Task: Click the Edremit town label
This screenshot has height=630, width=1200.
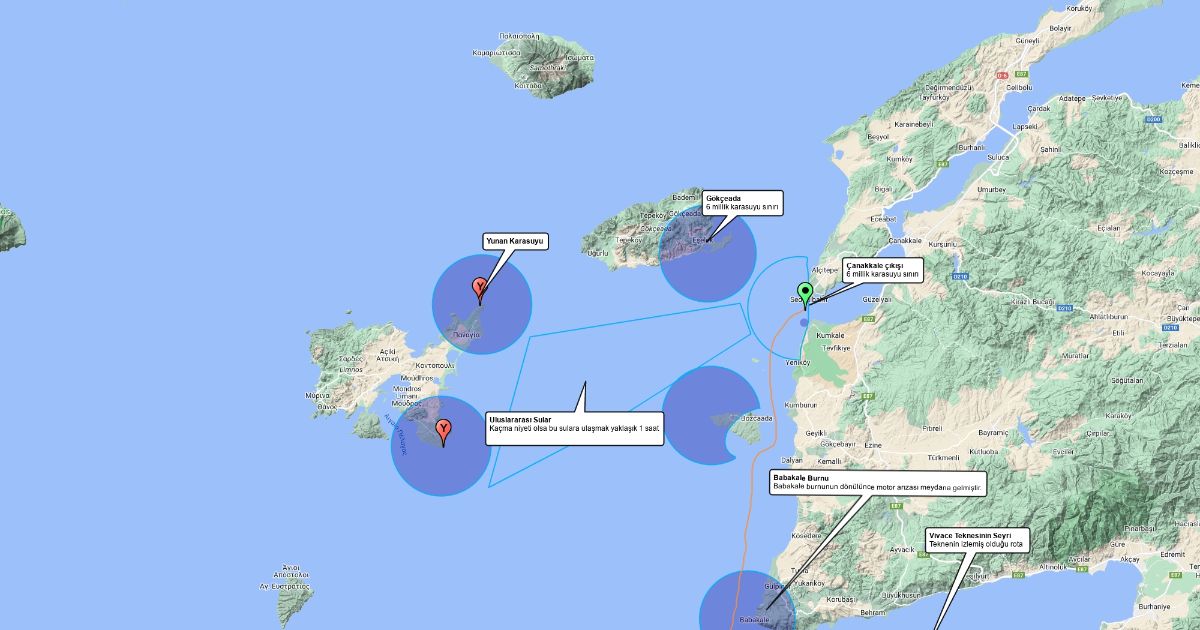Action: (1172, 554)
